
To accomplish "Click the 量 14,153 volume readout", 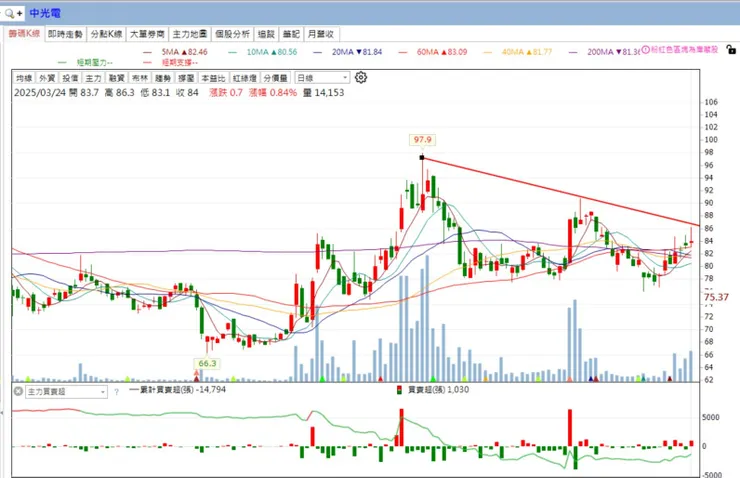I will coord(324,92).
